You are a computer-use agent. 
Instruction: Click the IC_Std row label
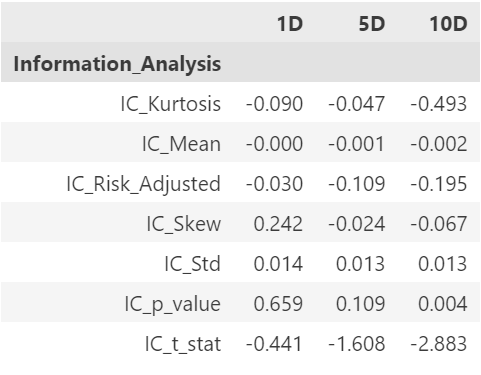tap(192, 264)
